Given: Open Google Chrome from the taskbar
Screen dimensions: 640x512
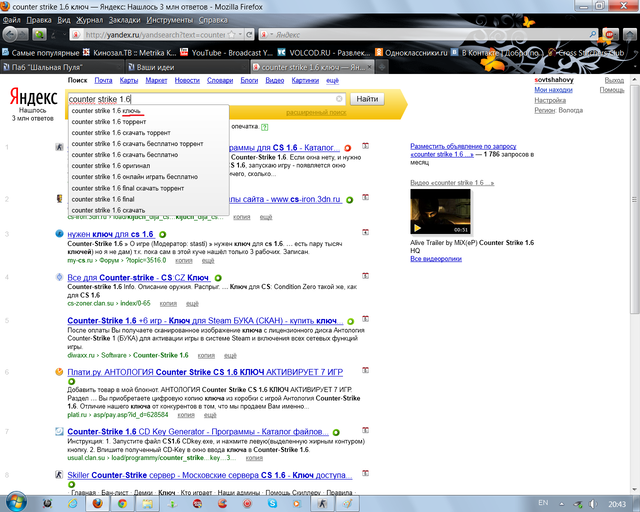Looking at the screenshot, I should coord(122,503).
